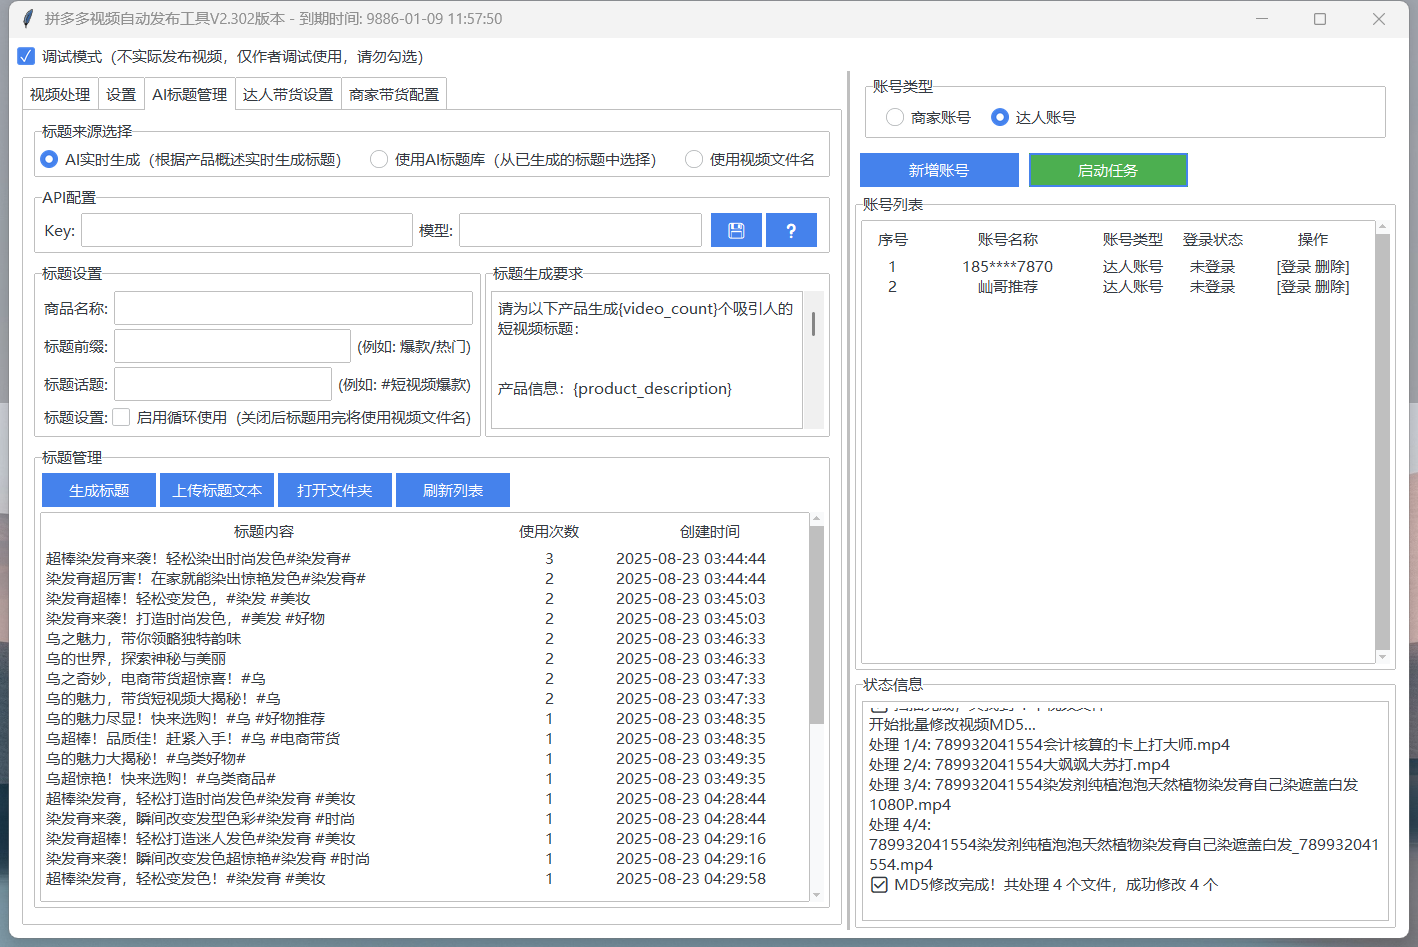
Task: Focus the 模型 model input field
Action: tap(580, 230)
